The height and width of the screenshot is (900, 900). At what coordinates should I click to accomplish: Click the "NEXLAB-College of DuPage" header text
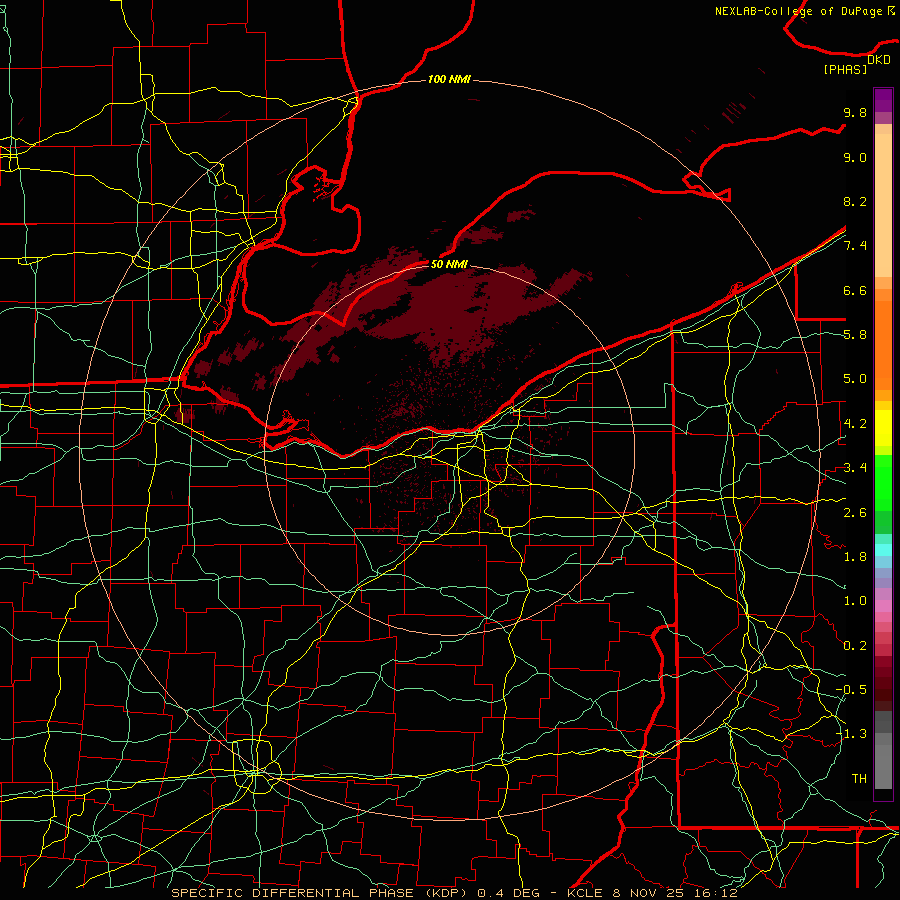pyautogui.click(x=799, y=11)
